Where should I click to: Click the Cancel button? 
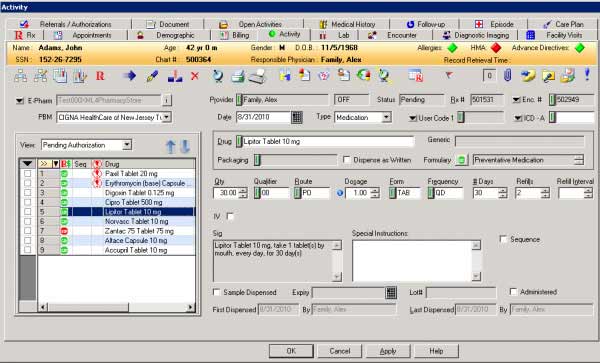tap(340, 351)
